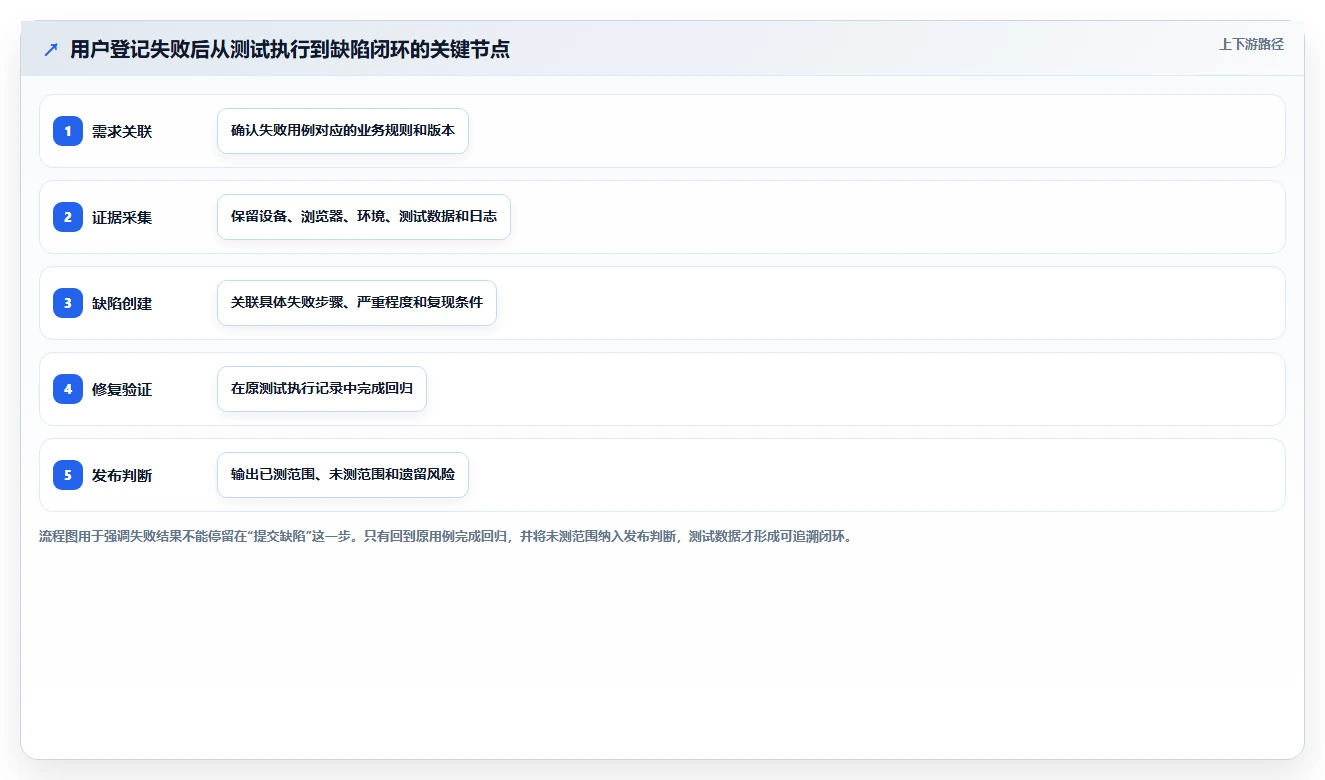The image size is (1325, 780).
Task: Open the 确认失败用例对应的业务规则和版本 card
Action: point(343,131)
